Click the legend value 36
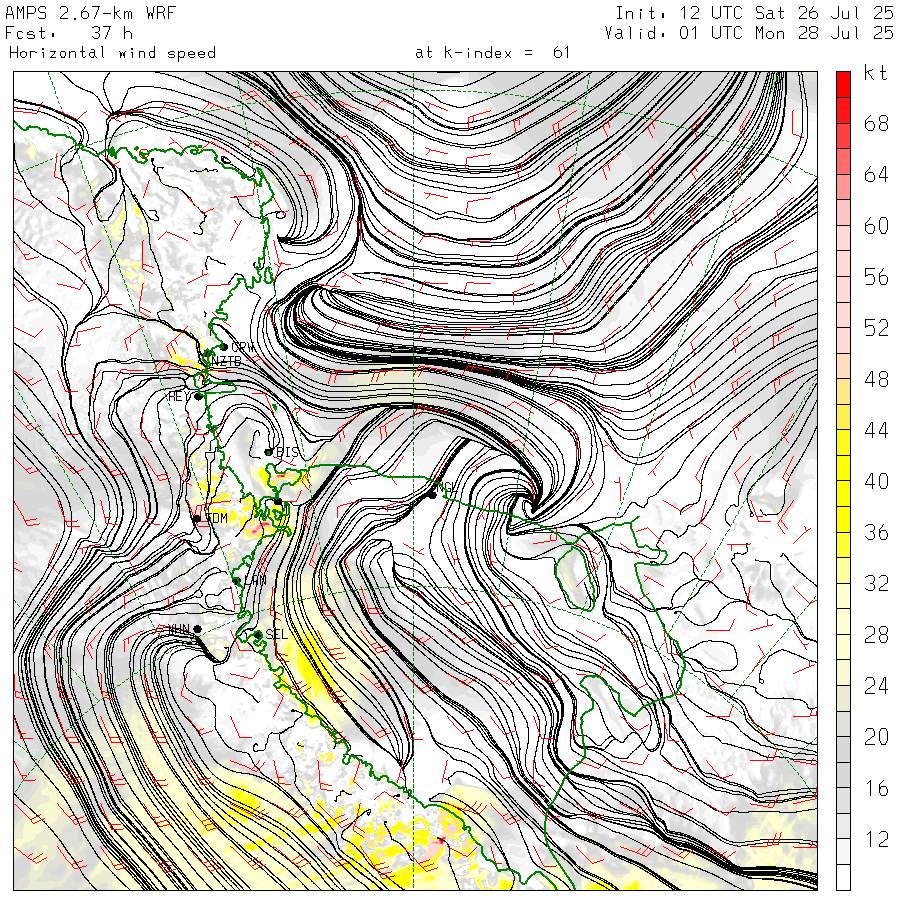The height and width of the screenshot is (900, 900). (x=876, y=532)
